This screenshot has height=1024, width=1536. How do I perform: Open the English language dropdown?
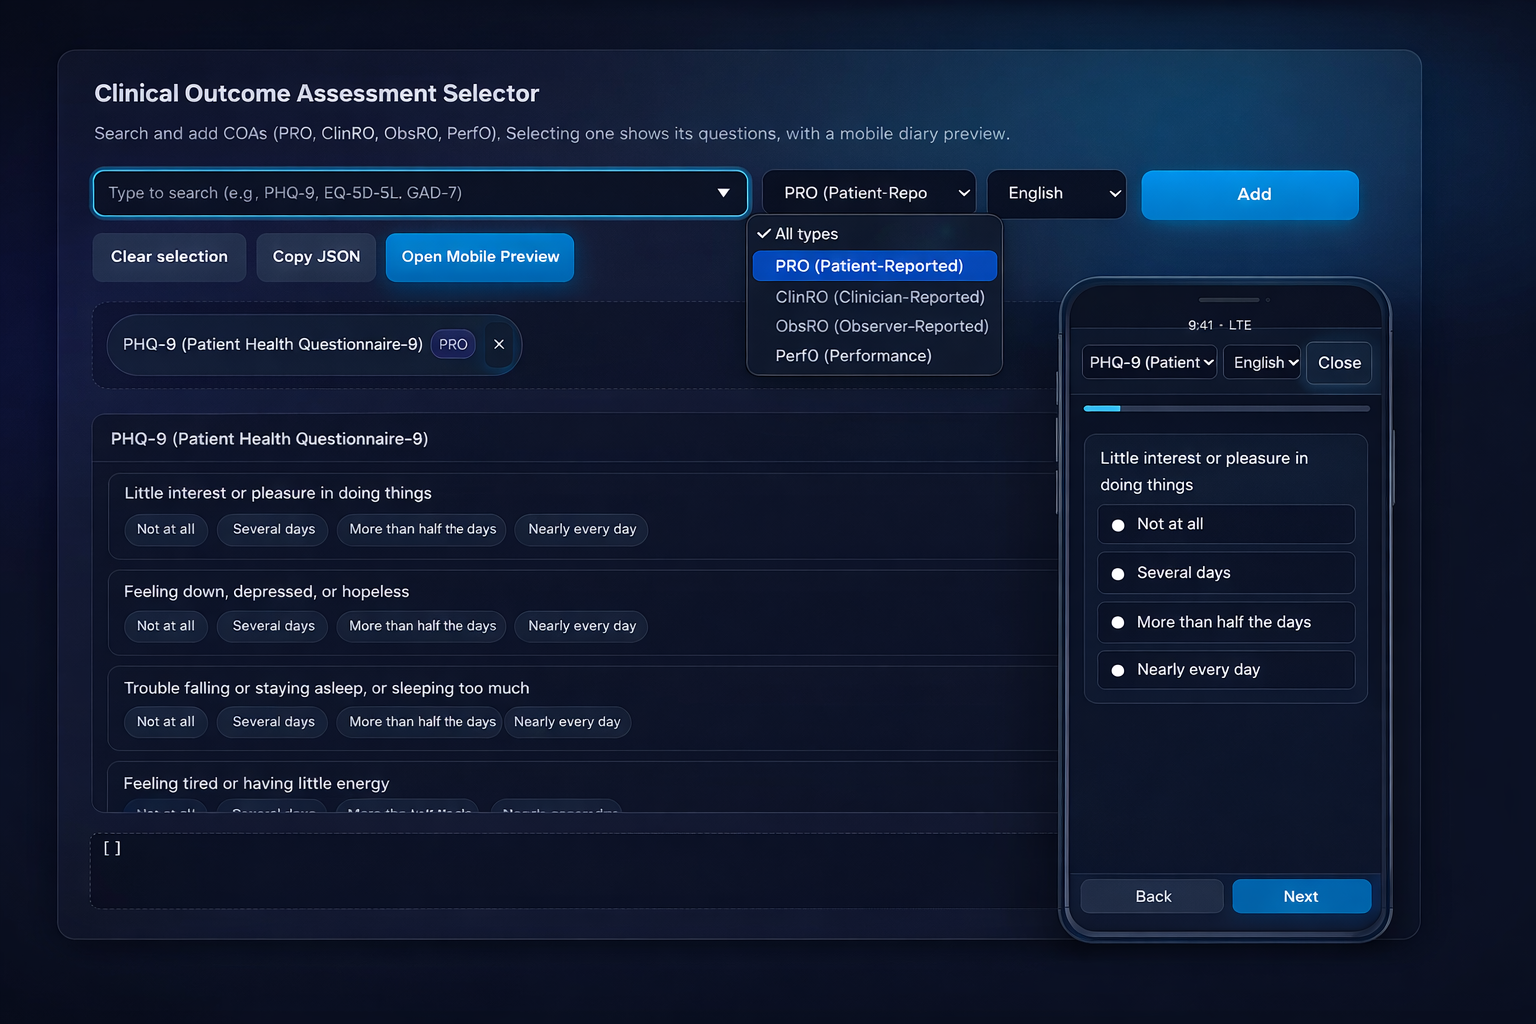1056,193
